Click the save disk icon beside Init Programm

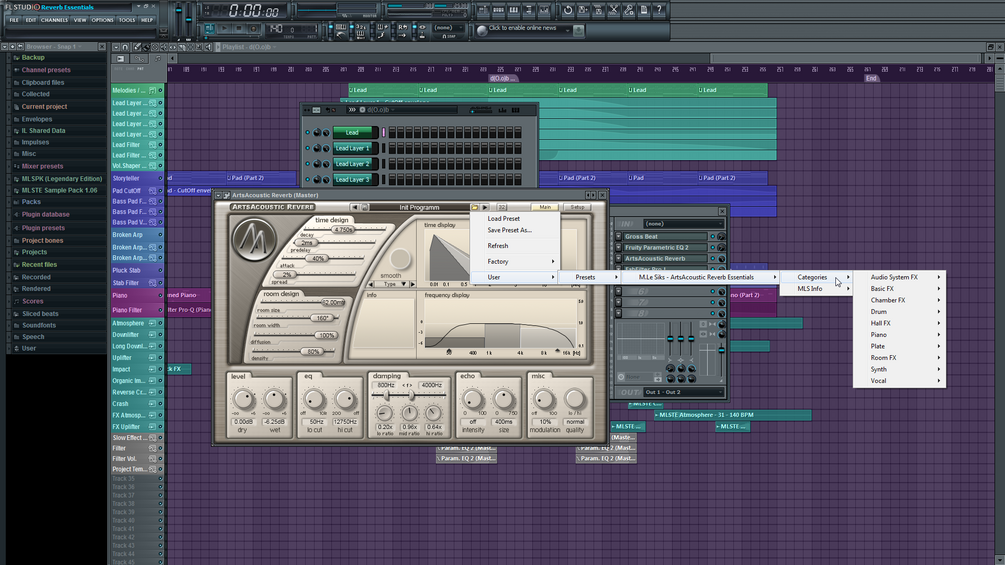[365, 208]
